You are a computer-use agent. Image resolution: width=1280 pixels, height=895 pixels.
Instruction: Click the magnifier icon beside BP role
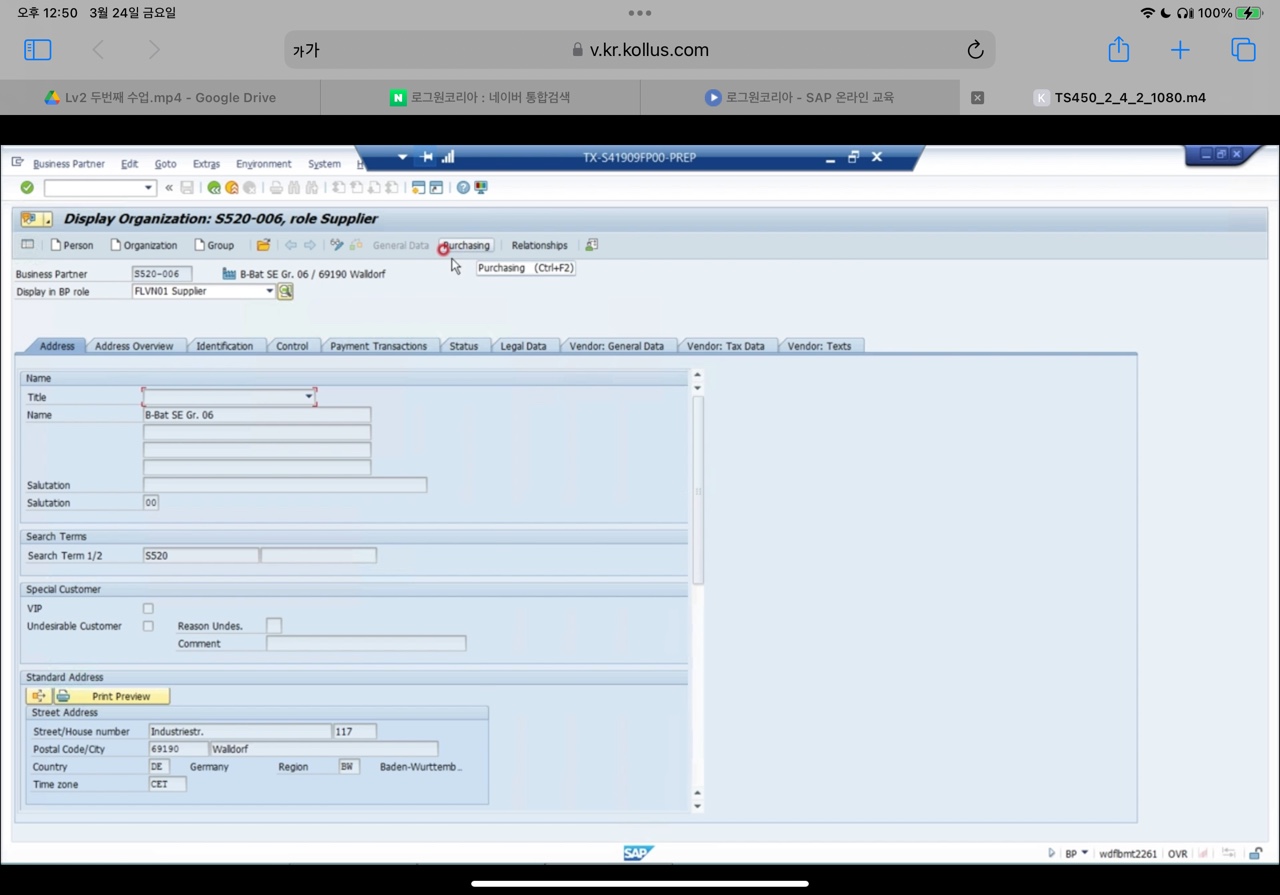tap(285, 291)
